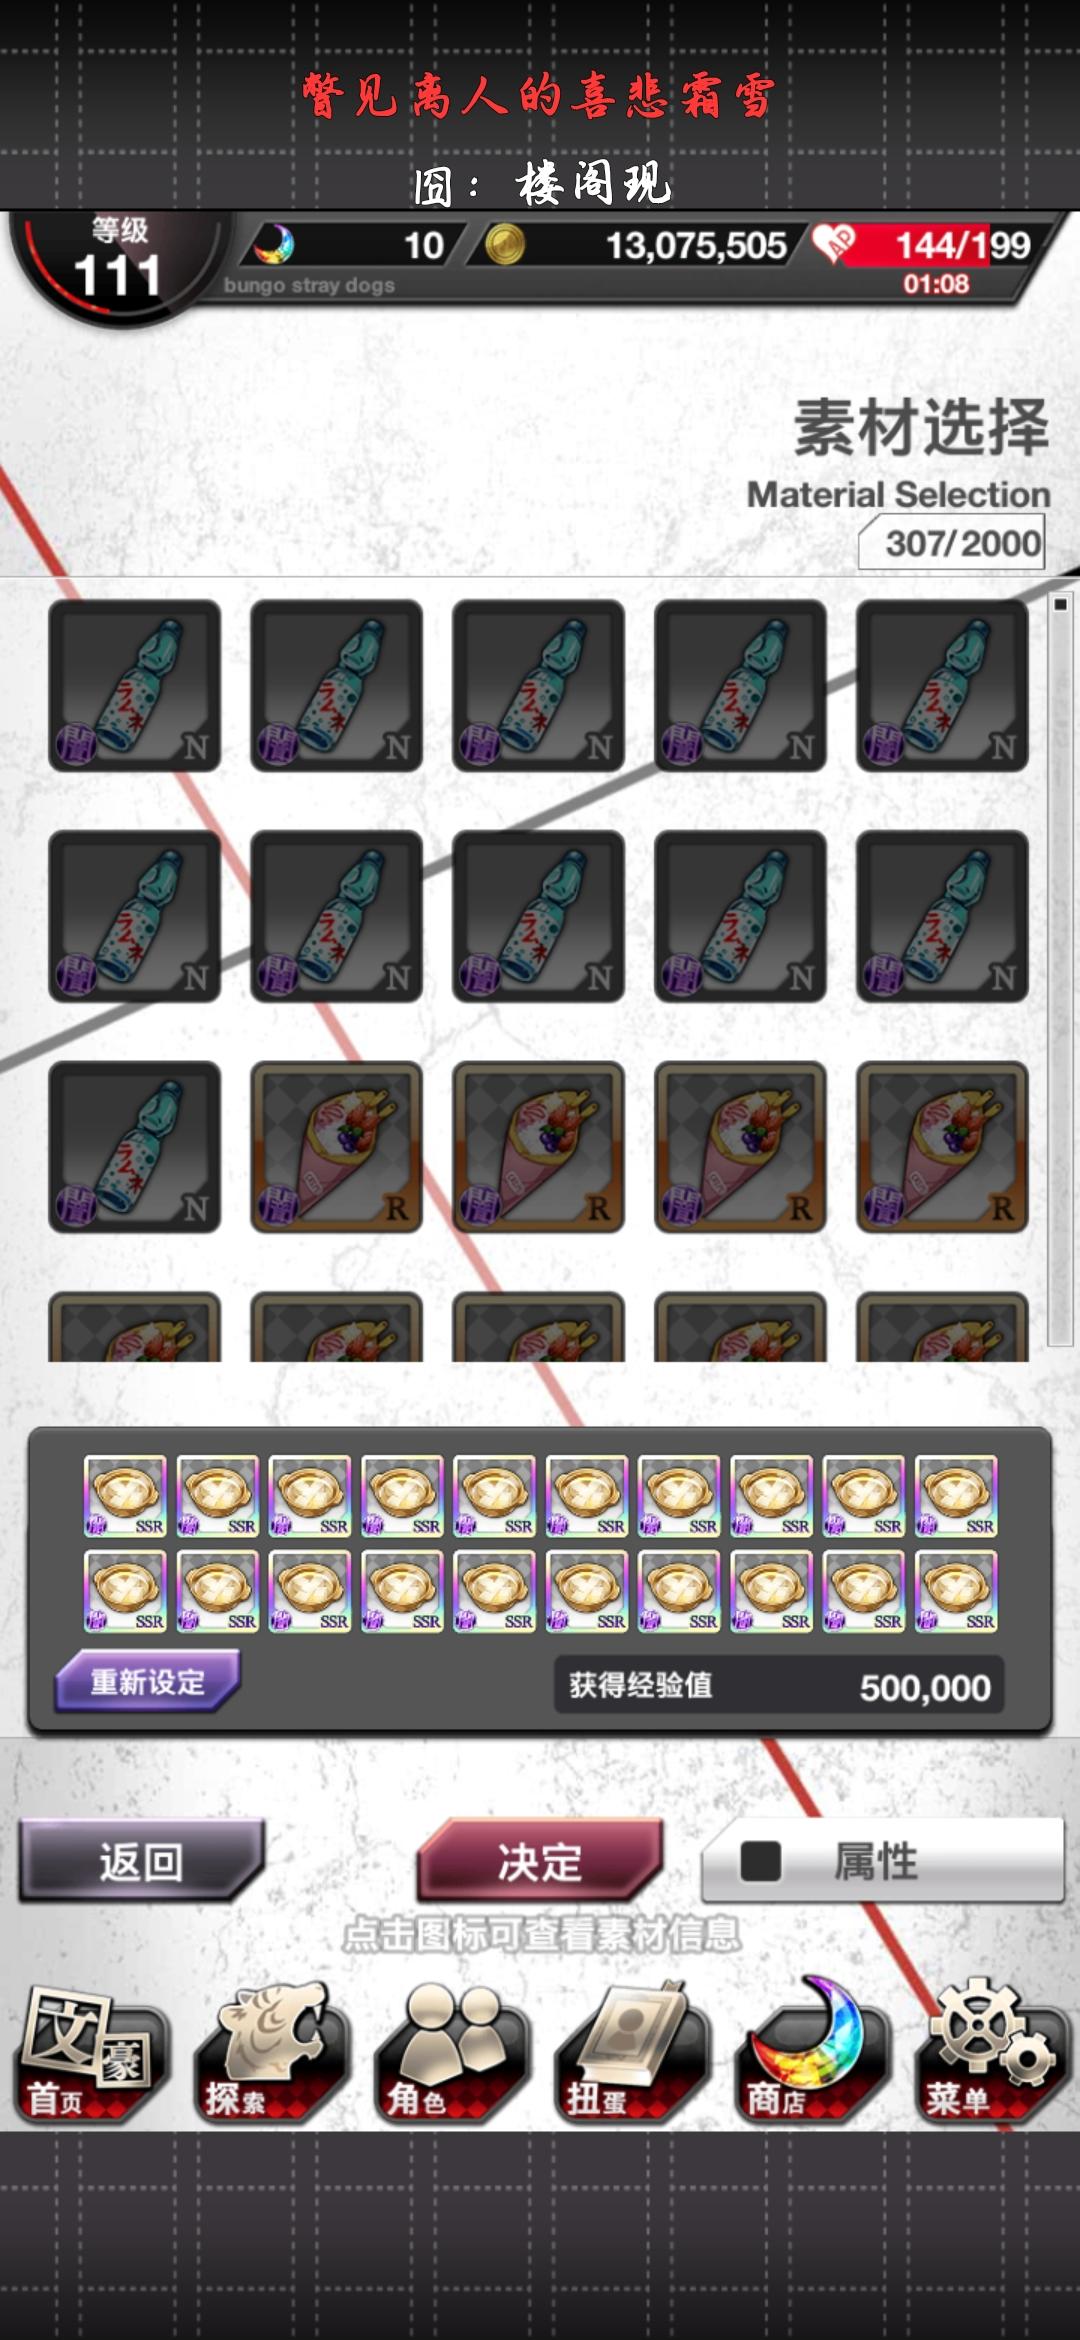Tap the gold coin currency icon
This screenshot has height=2340, width=1080.
tap(505, 245)
